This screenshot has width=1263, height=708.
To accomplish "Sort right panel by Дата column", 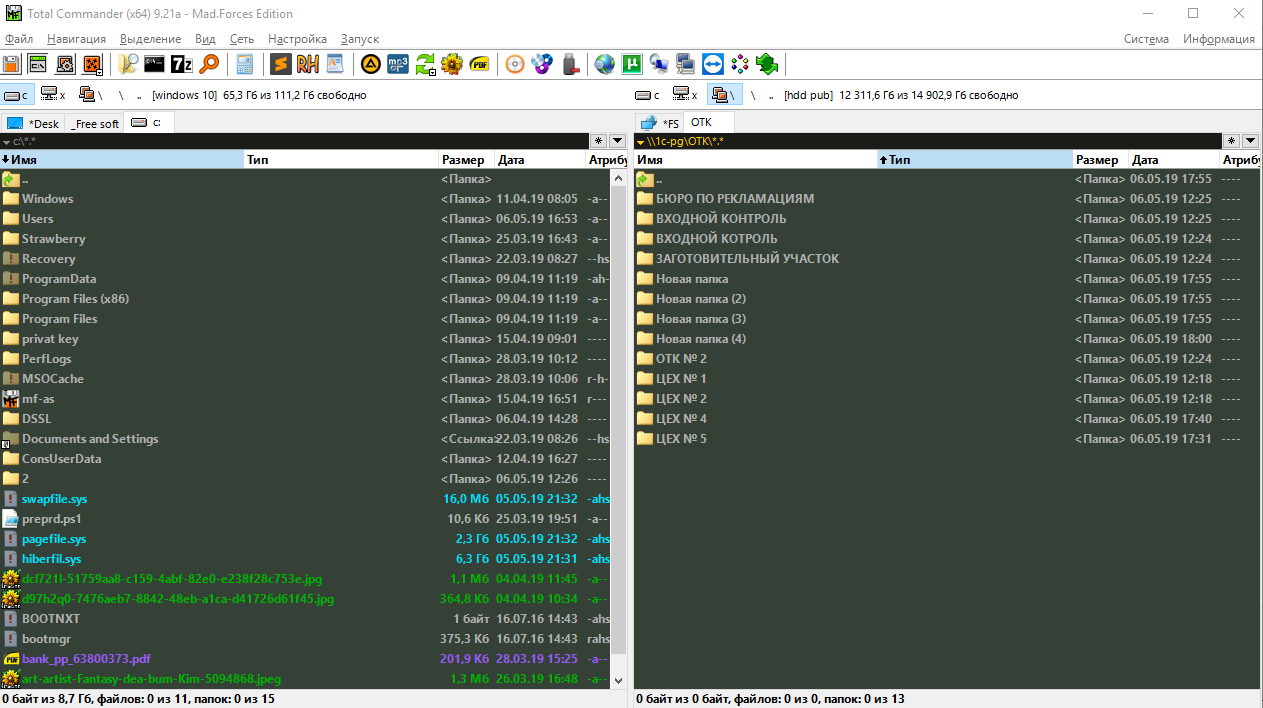I will (1175, 160).
